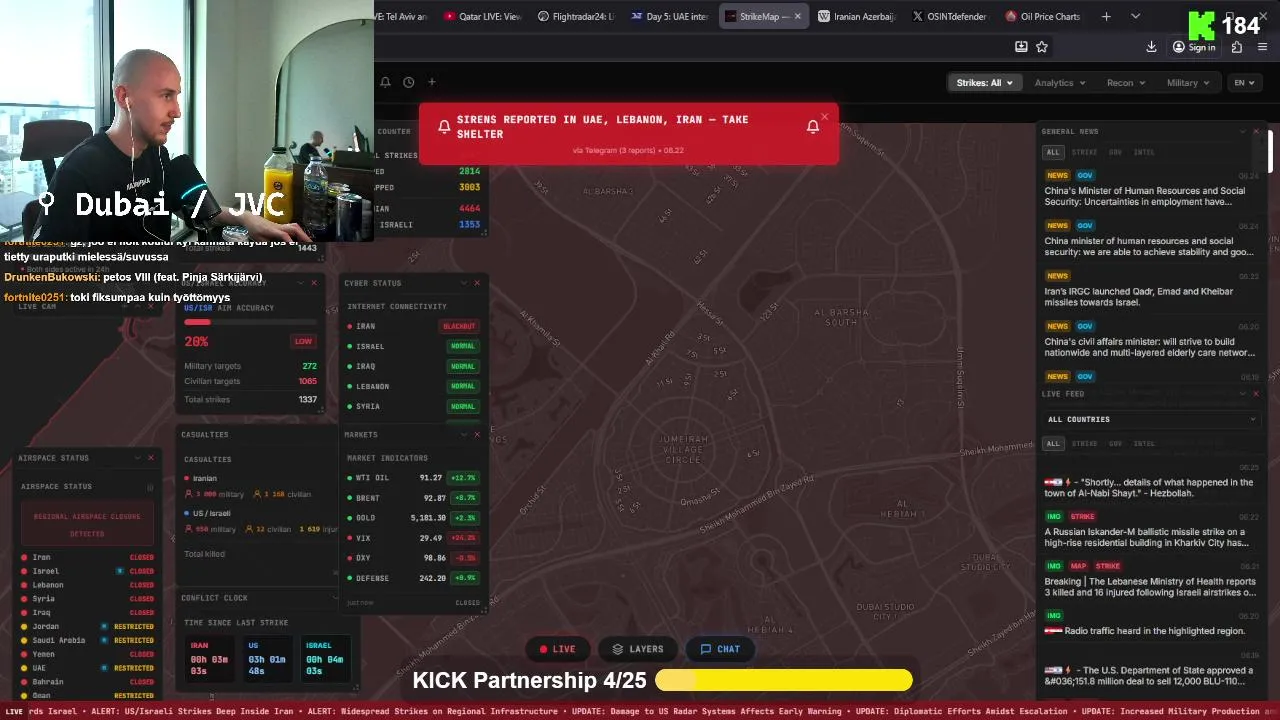This screenshot has height=720, width=1280.
Task: Click Sign in button
Action: pyautogui.click(x=1194, y=47)
